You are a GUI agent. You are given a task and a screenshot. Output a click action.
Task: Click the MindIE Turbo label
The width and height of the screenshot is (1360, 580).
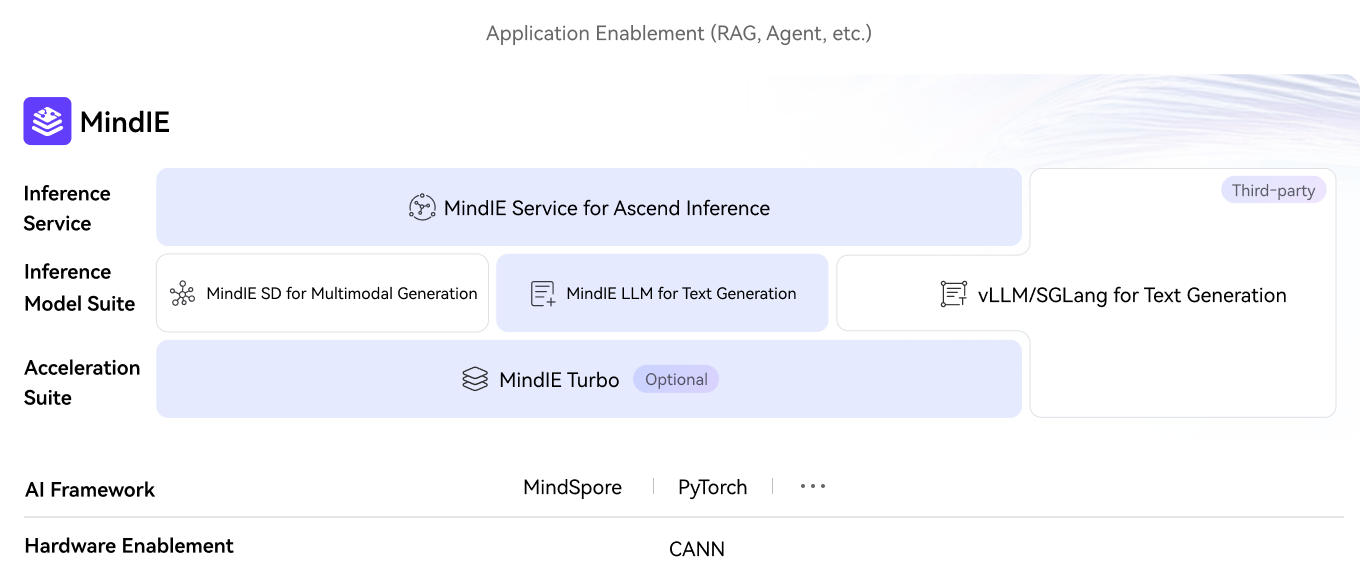click(x=559, y=380)
